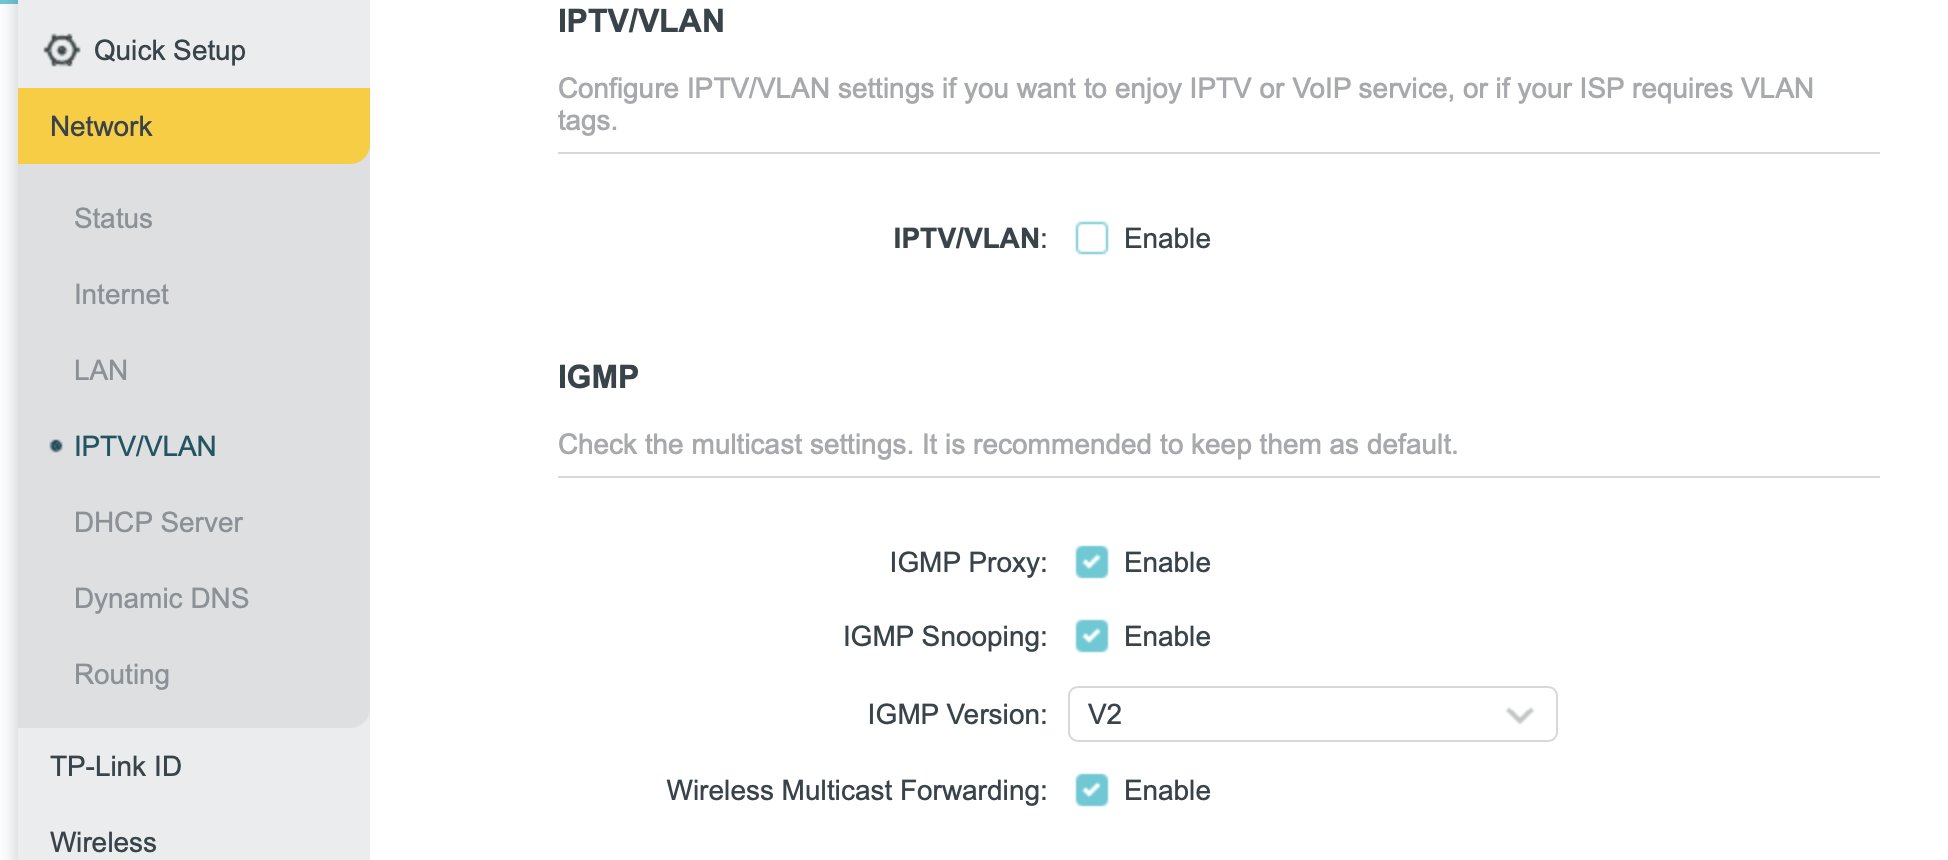Enable the IPTV/VLAN checkbox

tap(1092, 238)
